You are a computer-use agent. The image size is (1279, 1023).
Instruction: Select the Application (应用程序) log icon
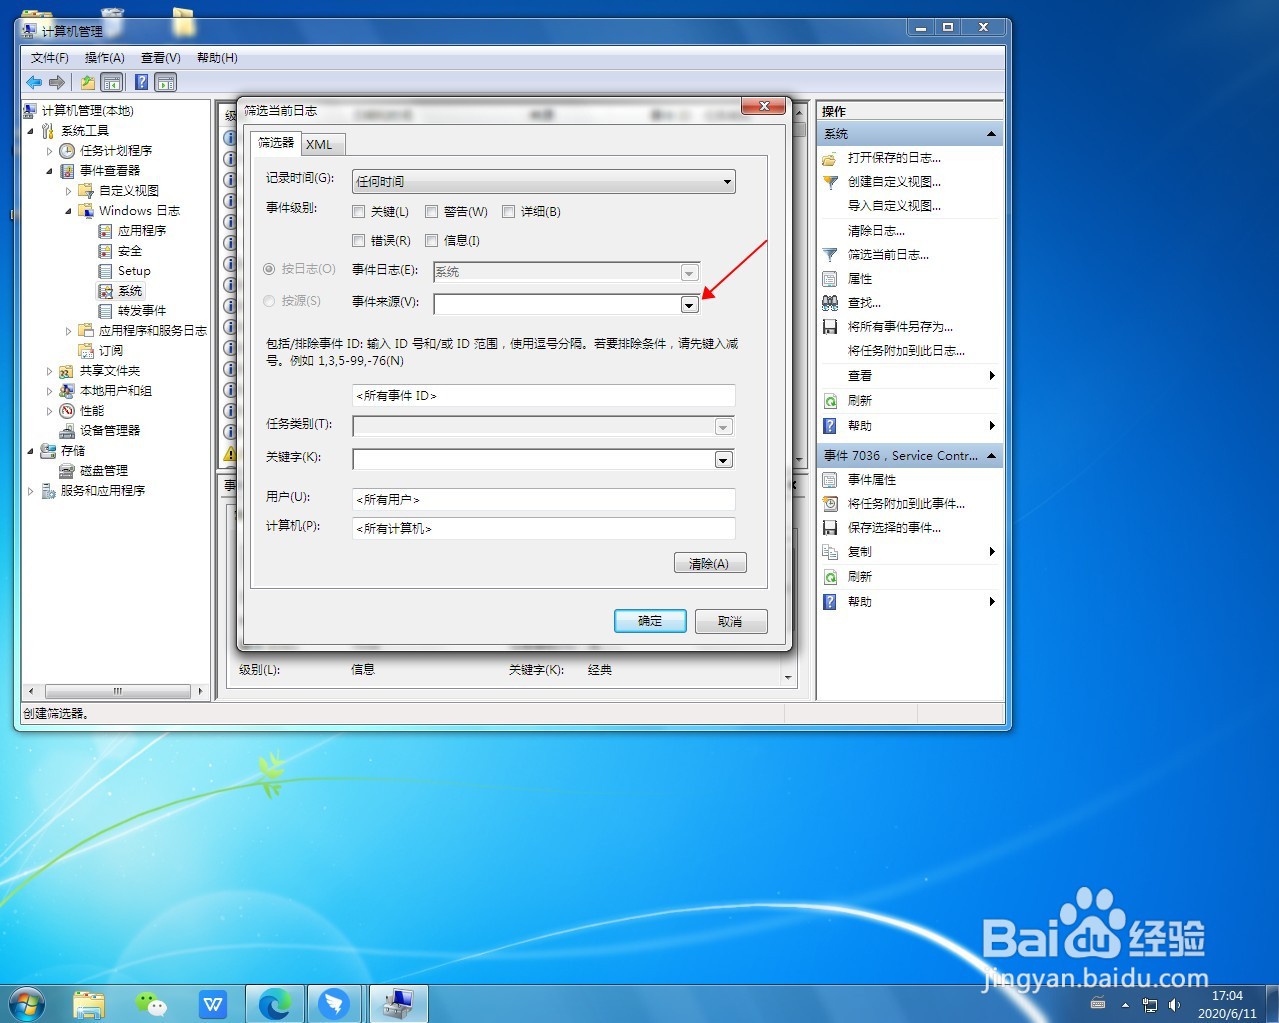click(x=105, y=231)
